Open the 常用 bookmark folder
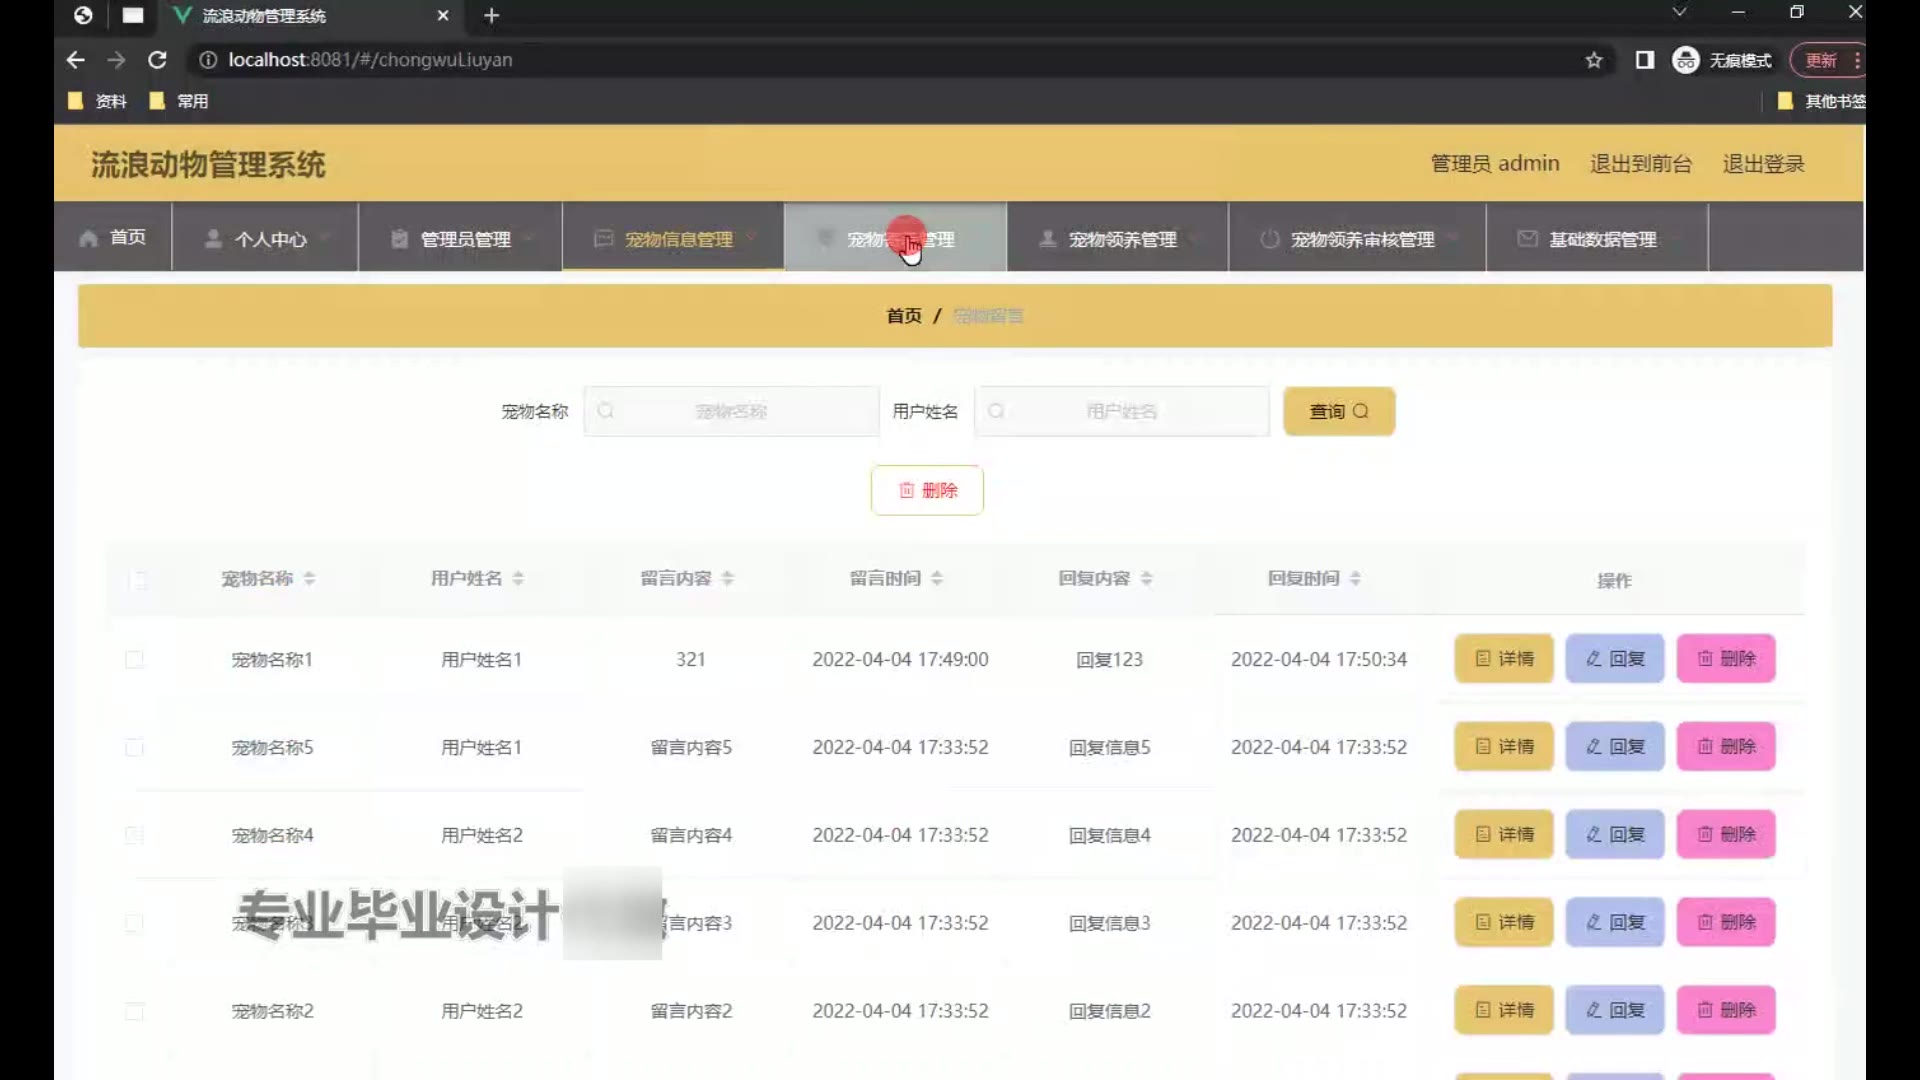 (x=179, y=101)
